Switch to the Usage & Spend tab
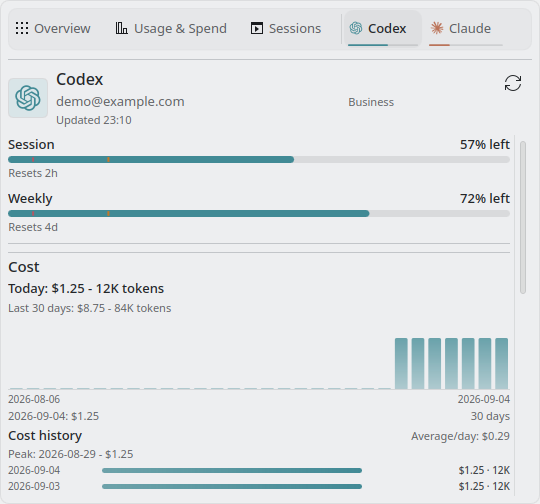 coord(171,29)
